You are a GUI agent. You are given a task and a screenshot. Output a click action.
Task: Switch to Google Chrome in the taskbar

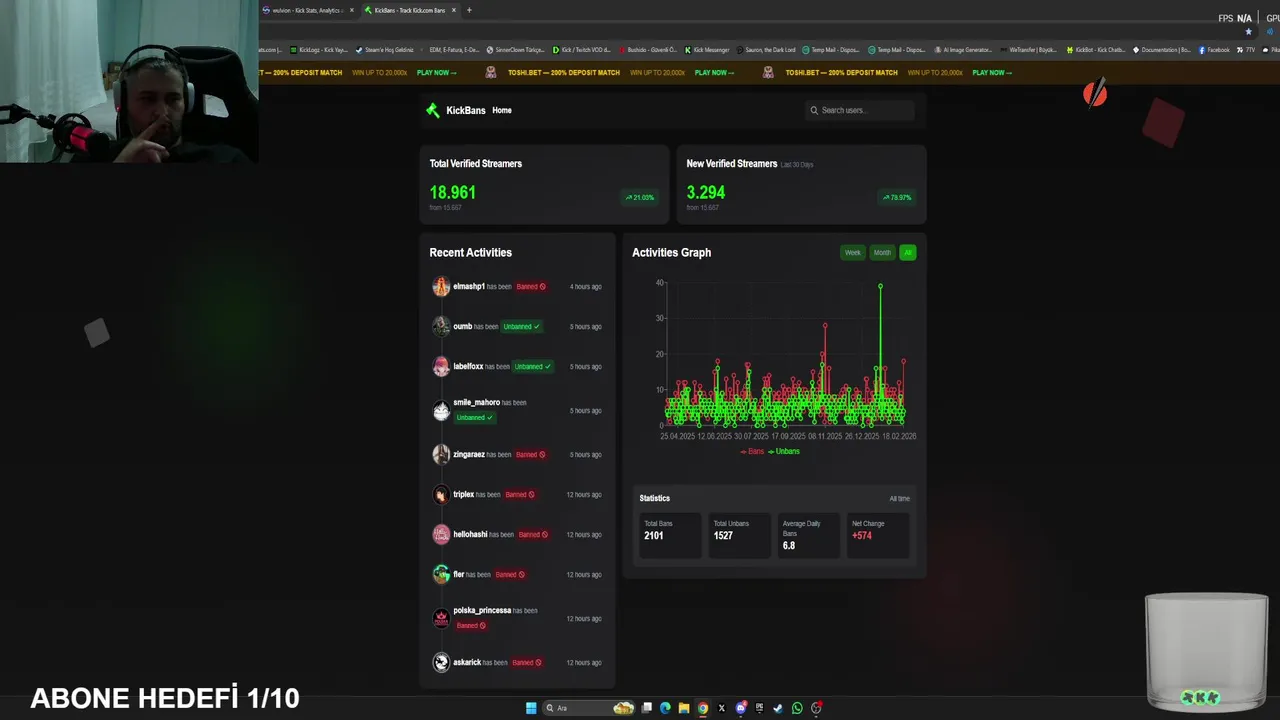point(703,708)
